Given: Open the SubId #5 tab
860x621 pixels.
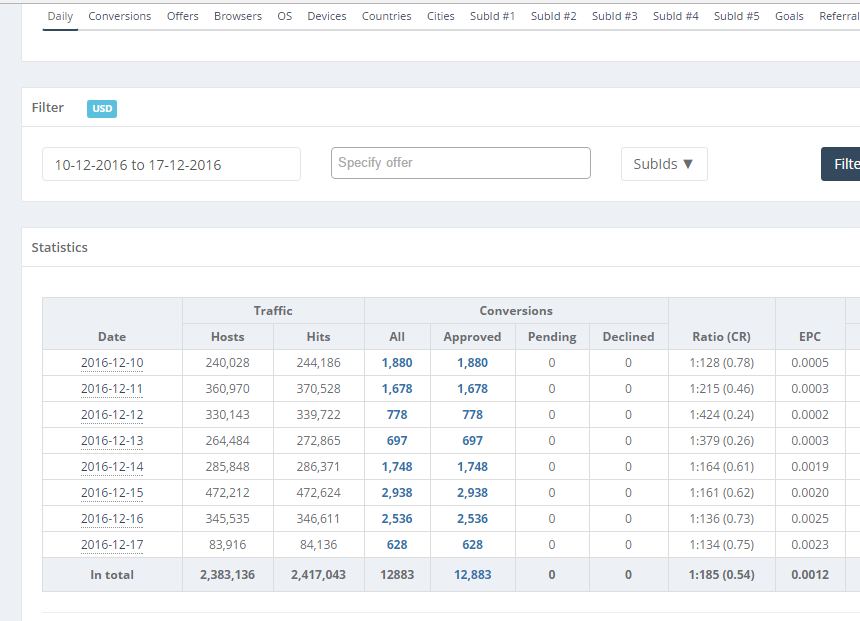Looking at the screenshot, I should tap(737, 16).
